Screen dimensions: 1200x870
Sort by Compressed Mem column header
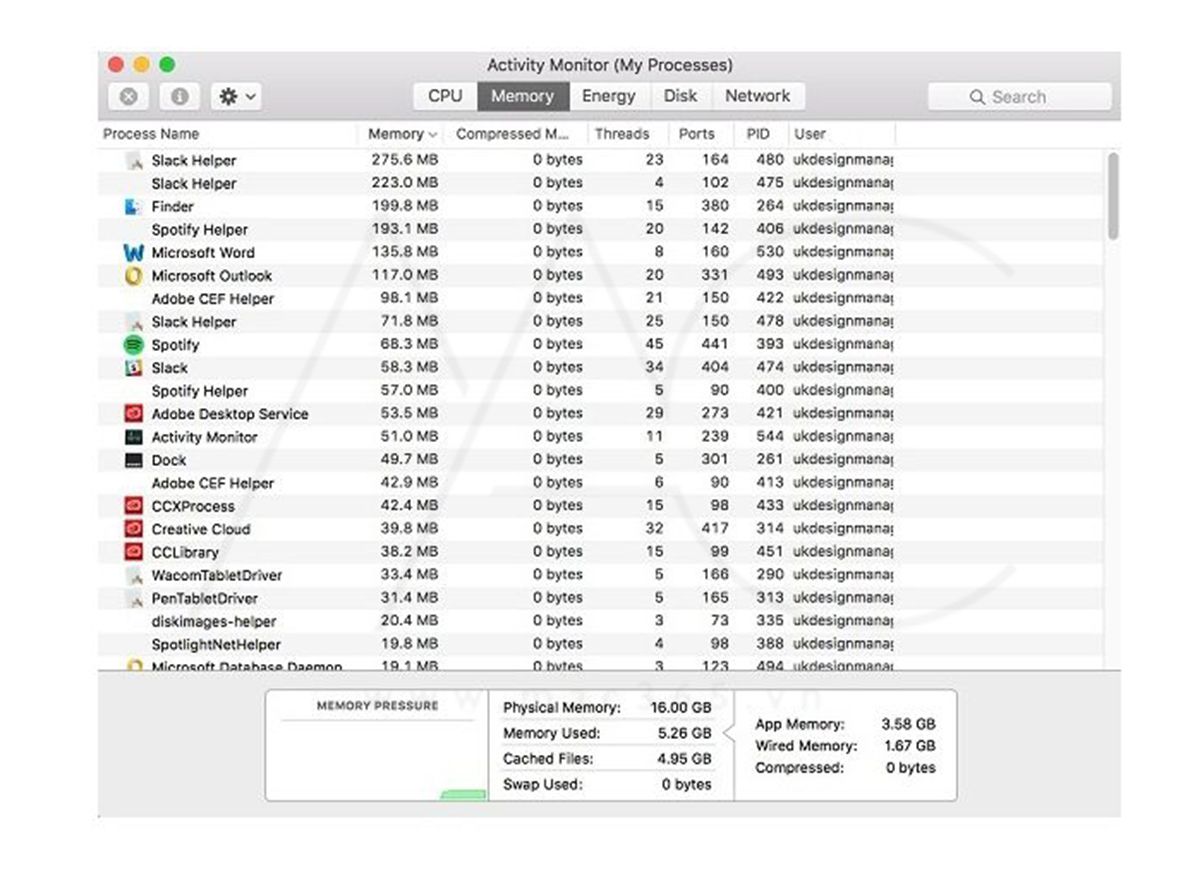pos(513,134)
